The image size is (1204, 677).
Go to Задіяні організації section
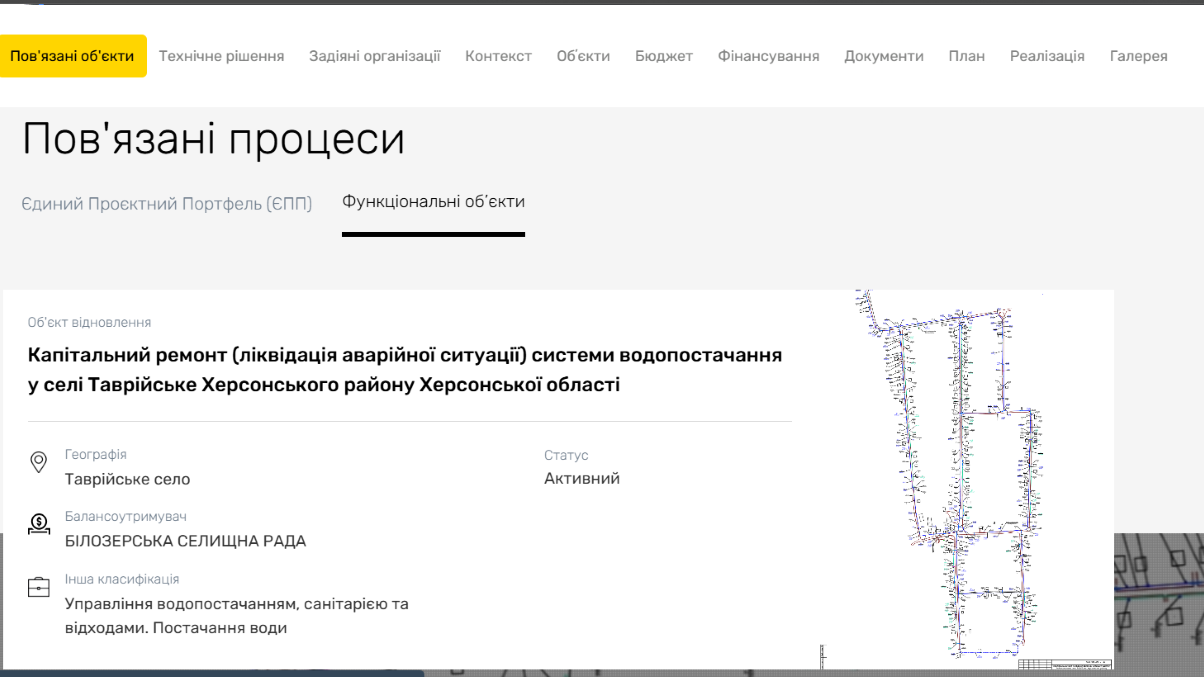[374, 56]
